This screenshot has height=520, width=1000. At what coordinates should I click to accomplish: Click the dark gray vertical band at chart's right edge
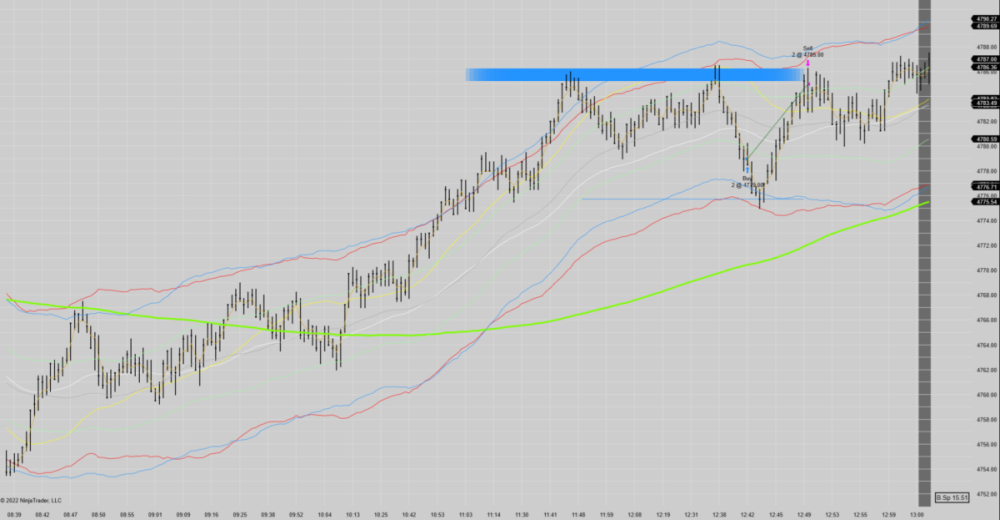click(x=925, y=300)
